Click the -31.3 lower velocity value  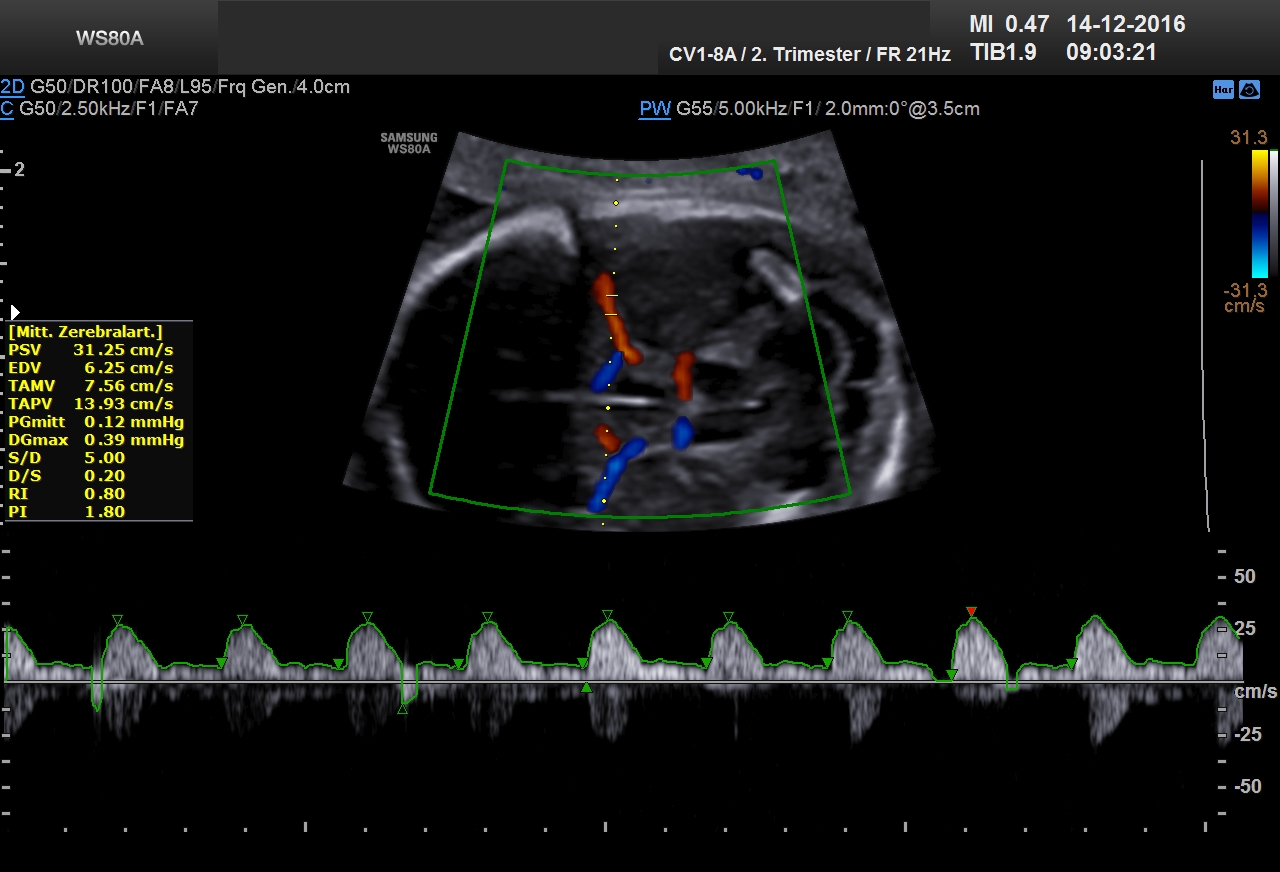pos(1245,289)
